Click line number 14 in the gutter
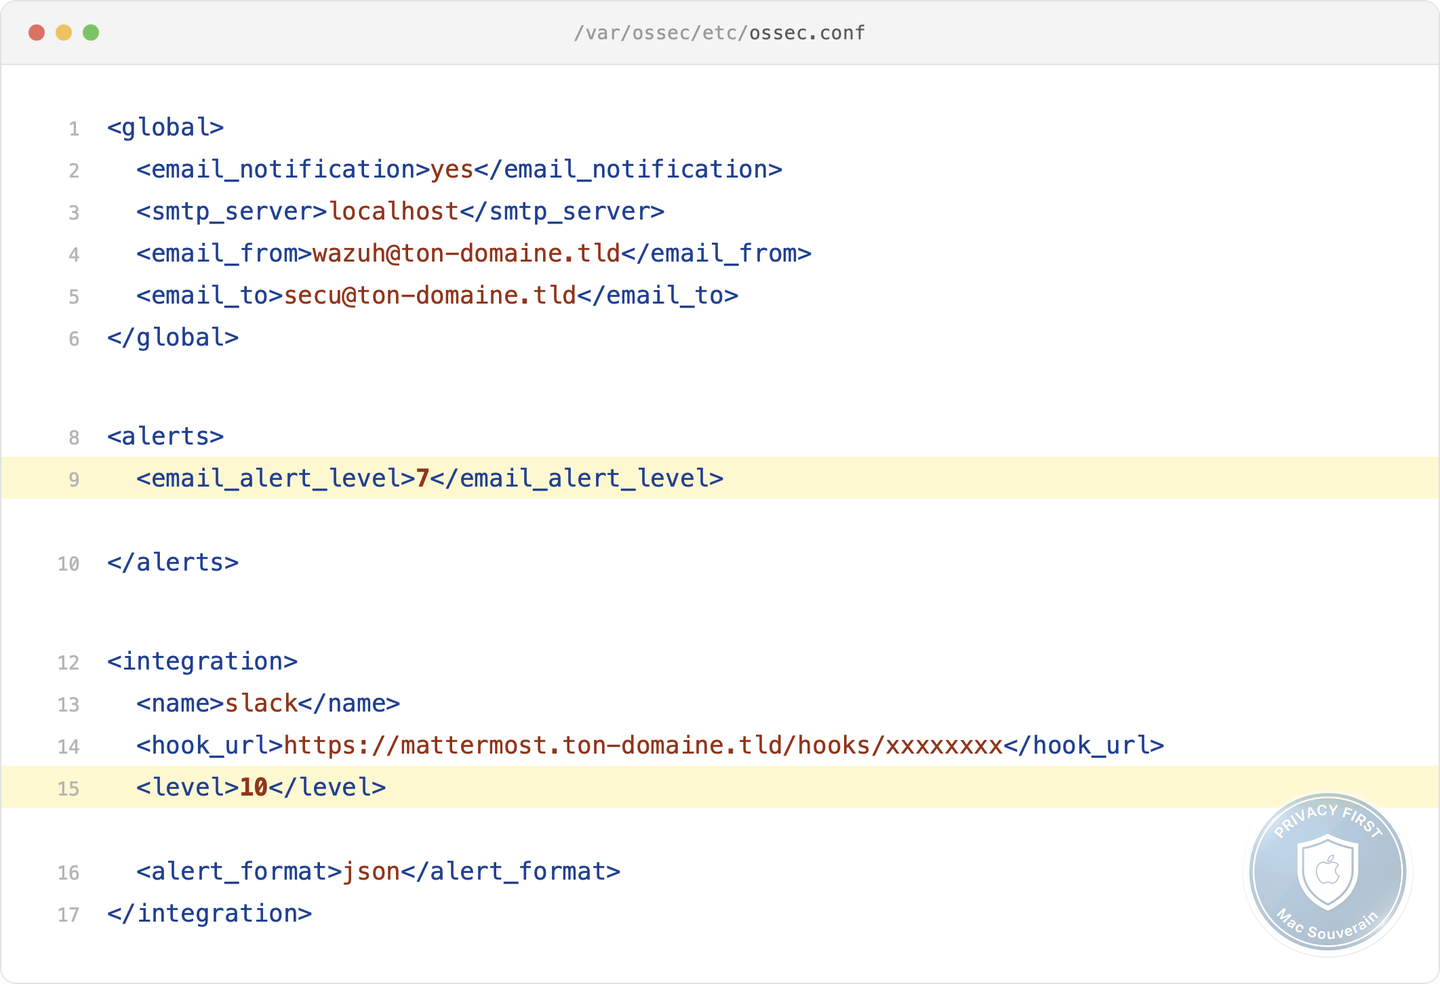The image size is (1440, 984). (x=68, y=747)
